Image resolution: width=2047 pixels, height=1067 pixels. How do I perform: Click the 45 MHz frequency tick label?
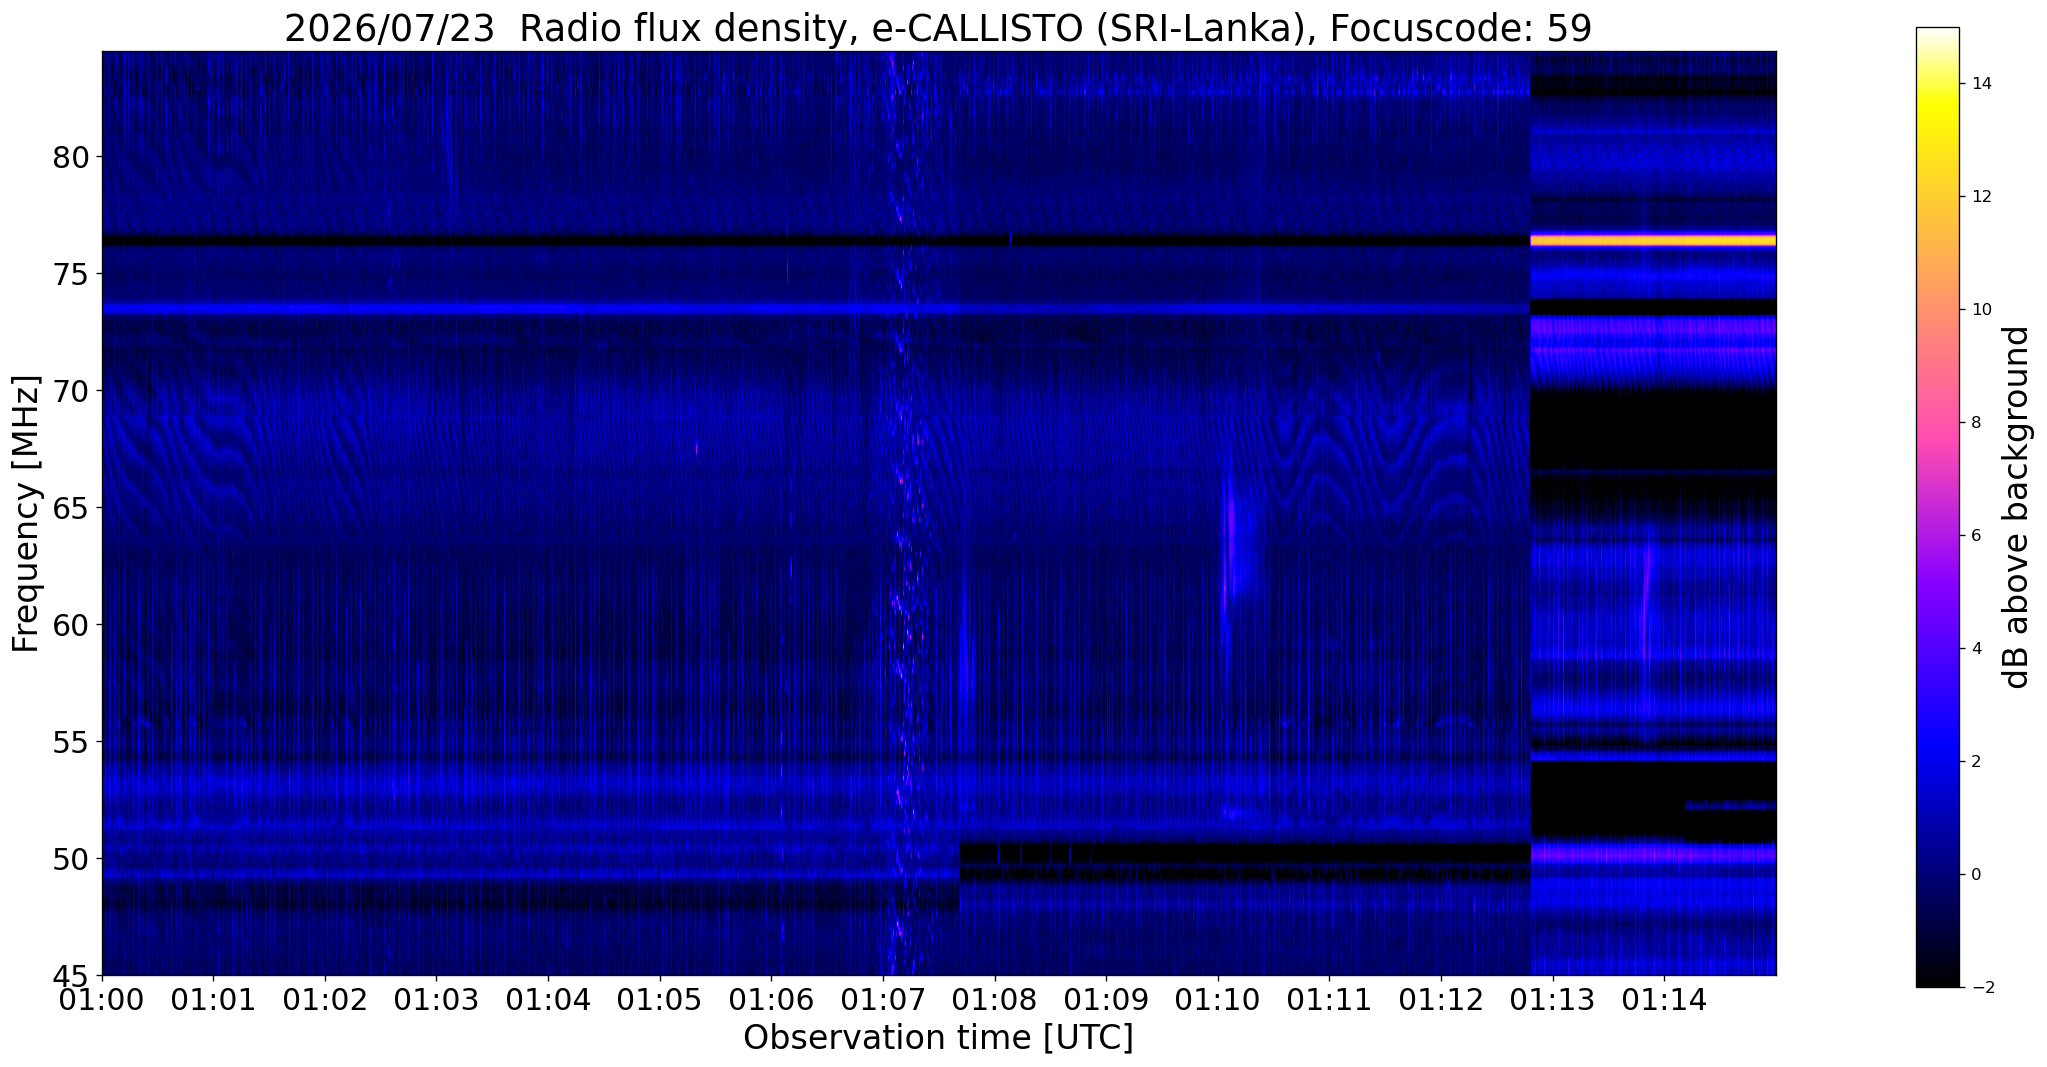tap(70, 976)
